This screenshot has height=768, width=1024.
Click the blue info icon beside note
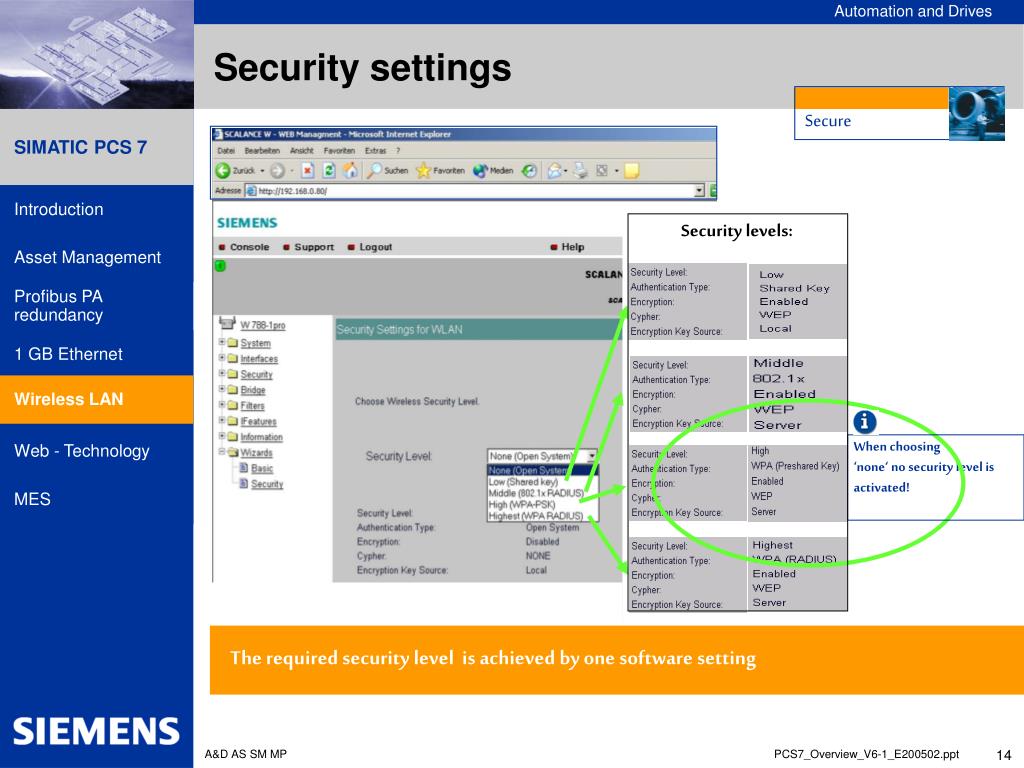865,422
